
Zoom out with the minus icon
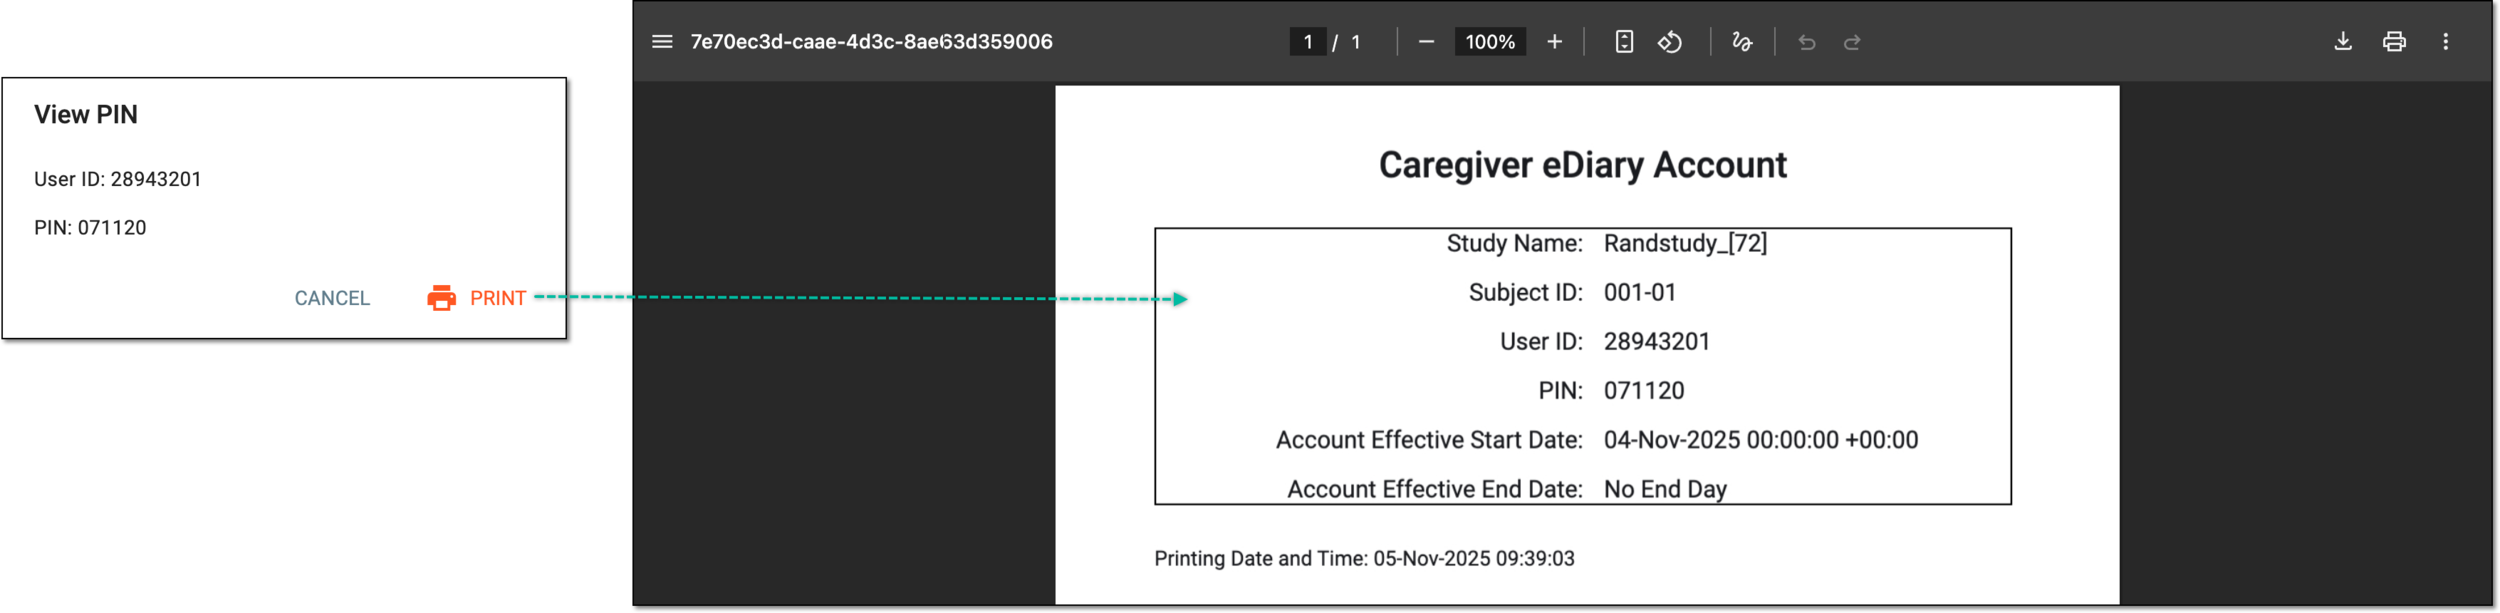click(x=1426, y=42)
